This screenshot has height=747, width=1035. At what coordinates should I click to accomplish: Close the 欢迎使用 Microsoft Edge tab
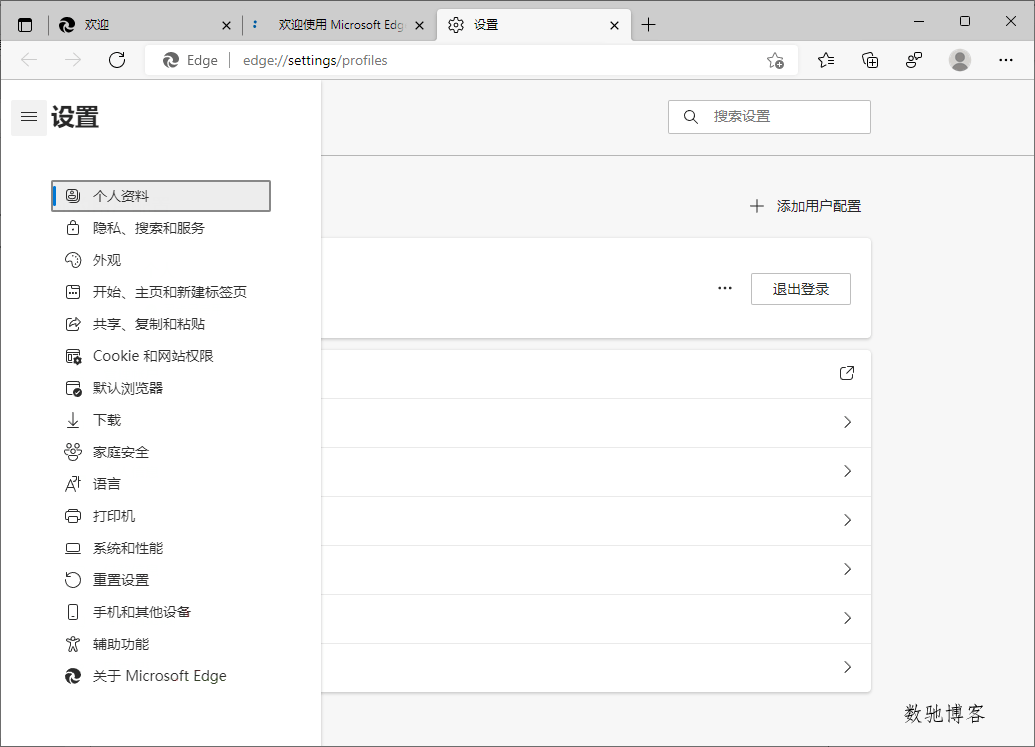click(419, 26)
